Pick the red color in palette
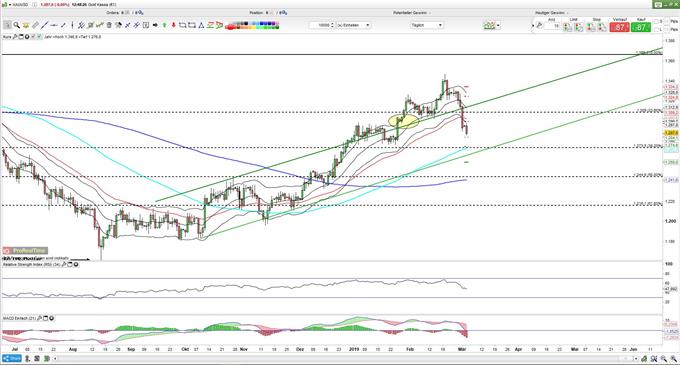Viewport: 680px width, 365px height. coord(230,28)
